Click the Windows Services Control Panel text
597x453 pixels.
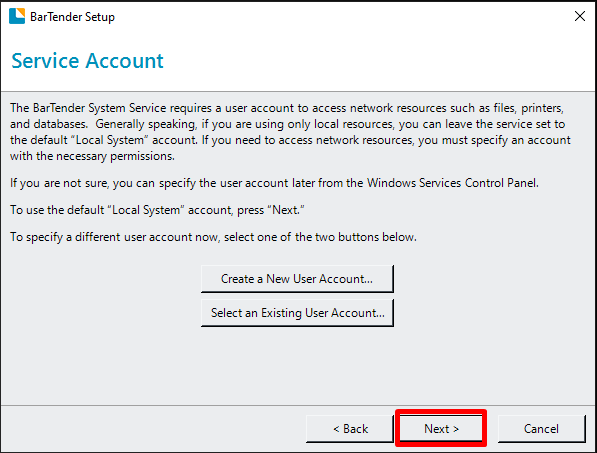coord(452,183)
